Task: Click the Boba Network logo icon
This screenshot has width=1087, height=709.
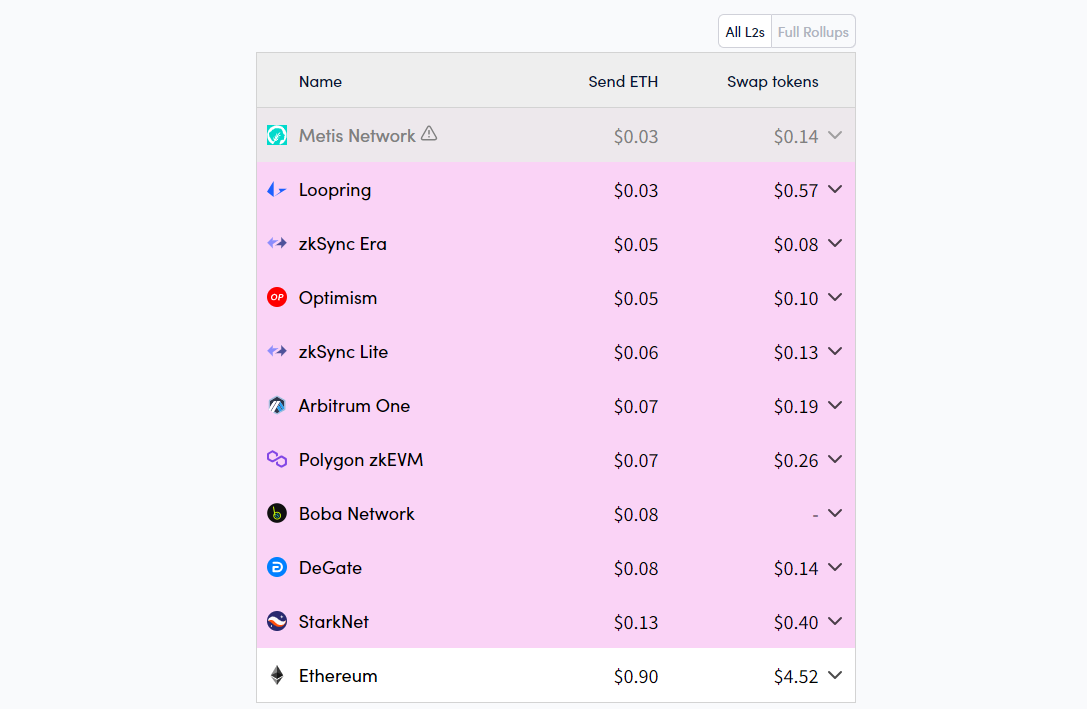Action: point(277,514)
